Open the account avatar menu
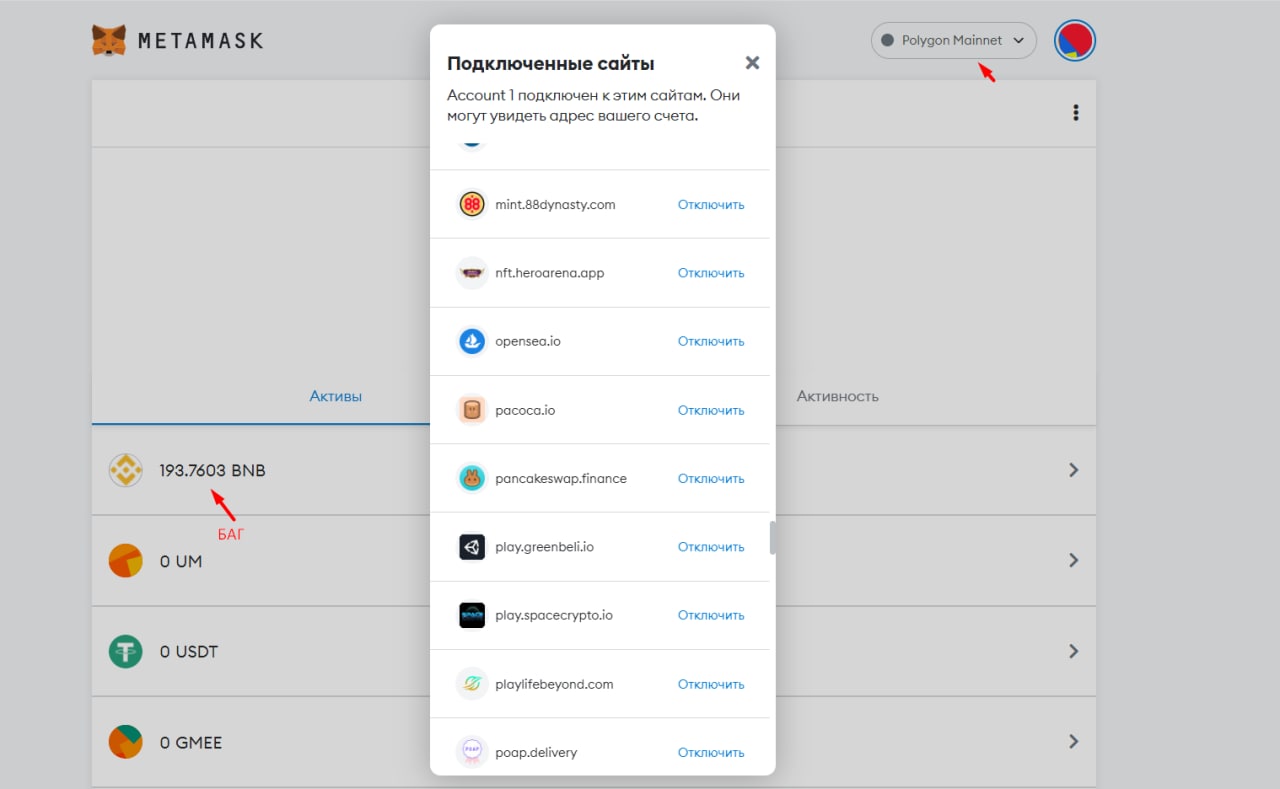Viewport: 1280px width, 789px height. tap(1075, 41)
